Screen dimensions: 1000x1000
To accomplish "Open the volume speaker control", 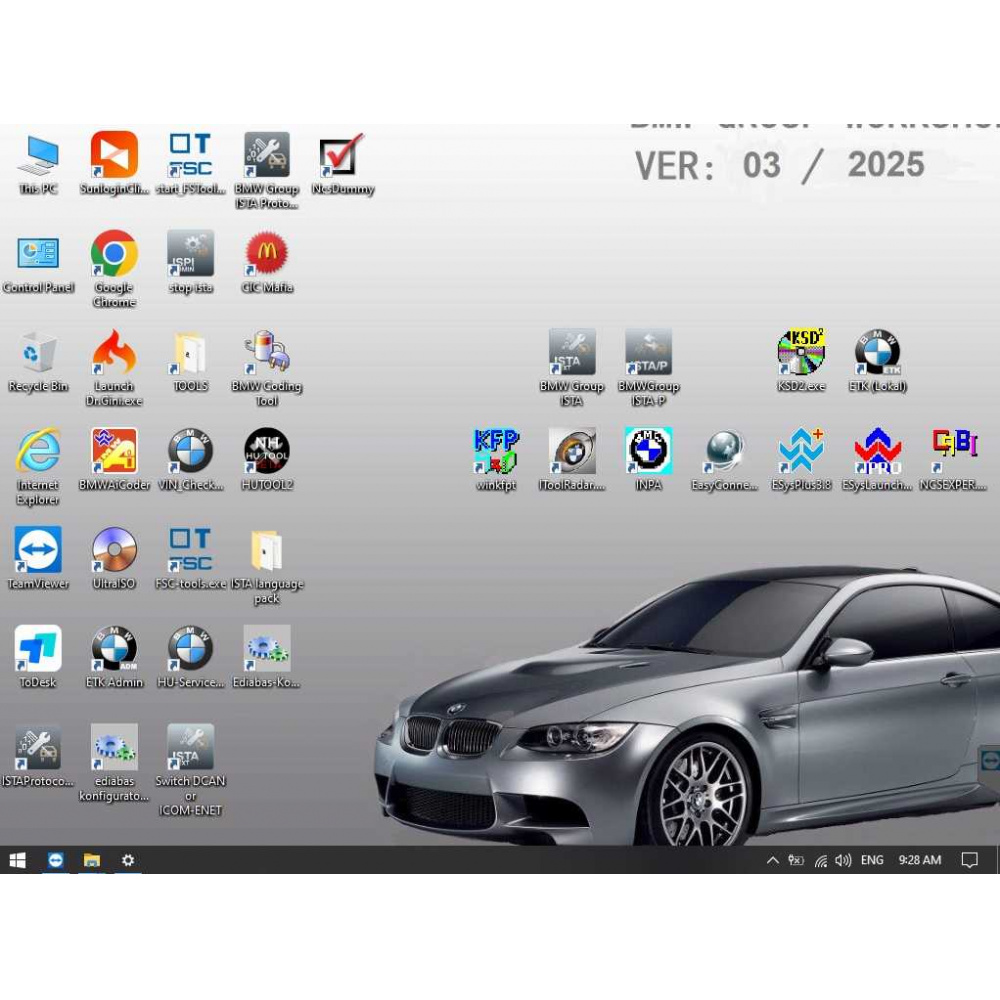I will (843, 860).
